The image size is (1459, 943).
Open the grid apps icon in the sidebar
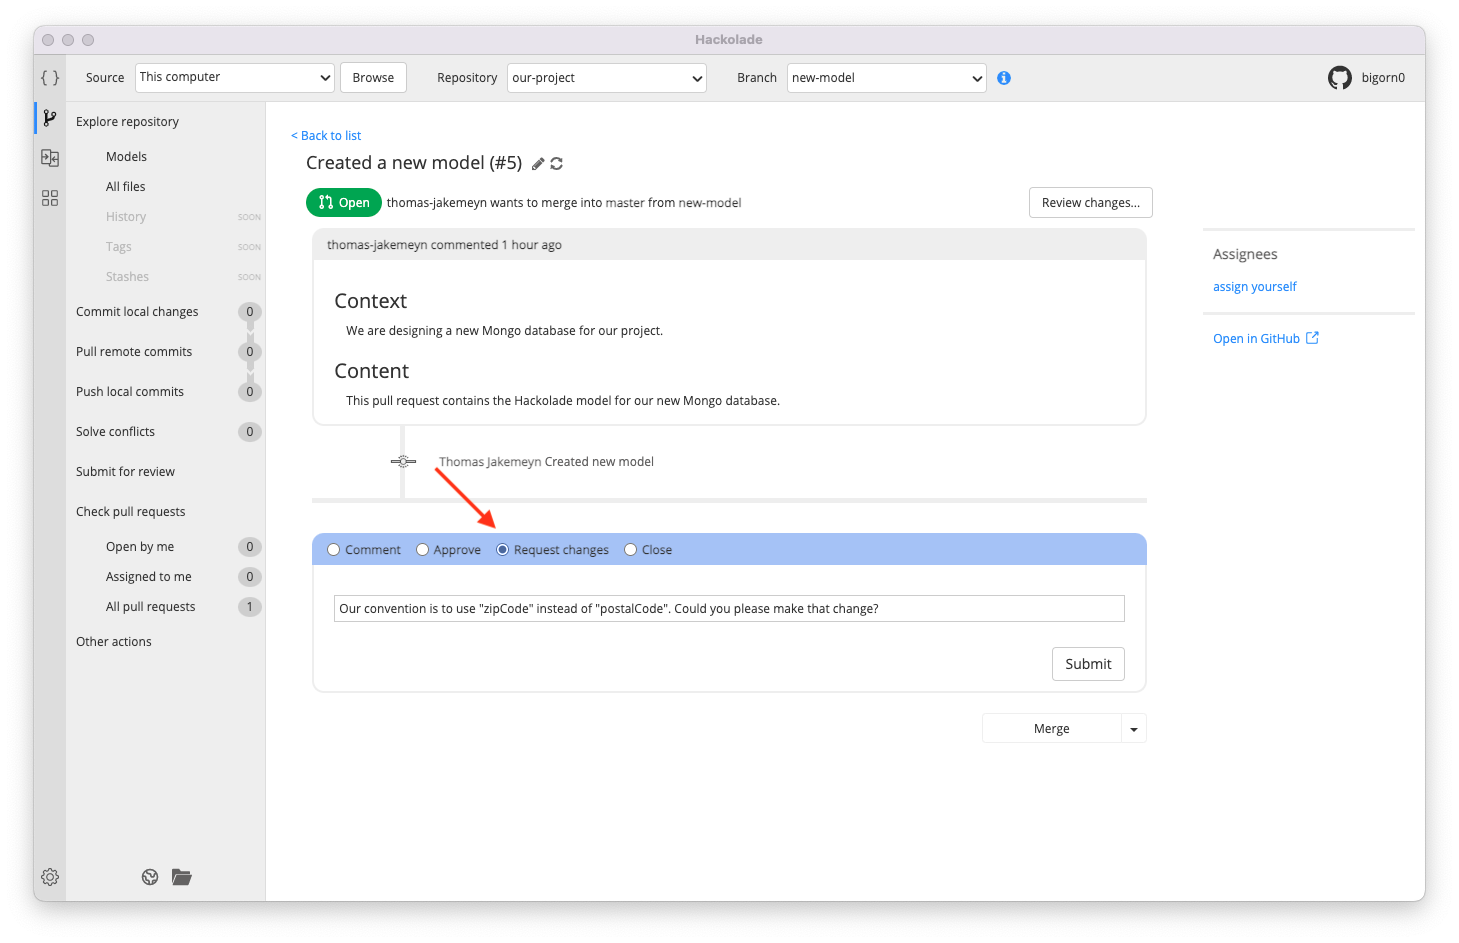49,198
